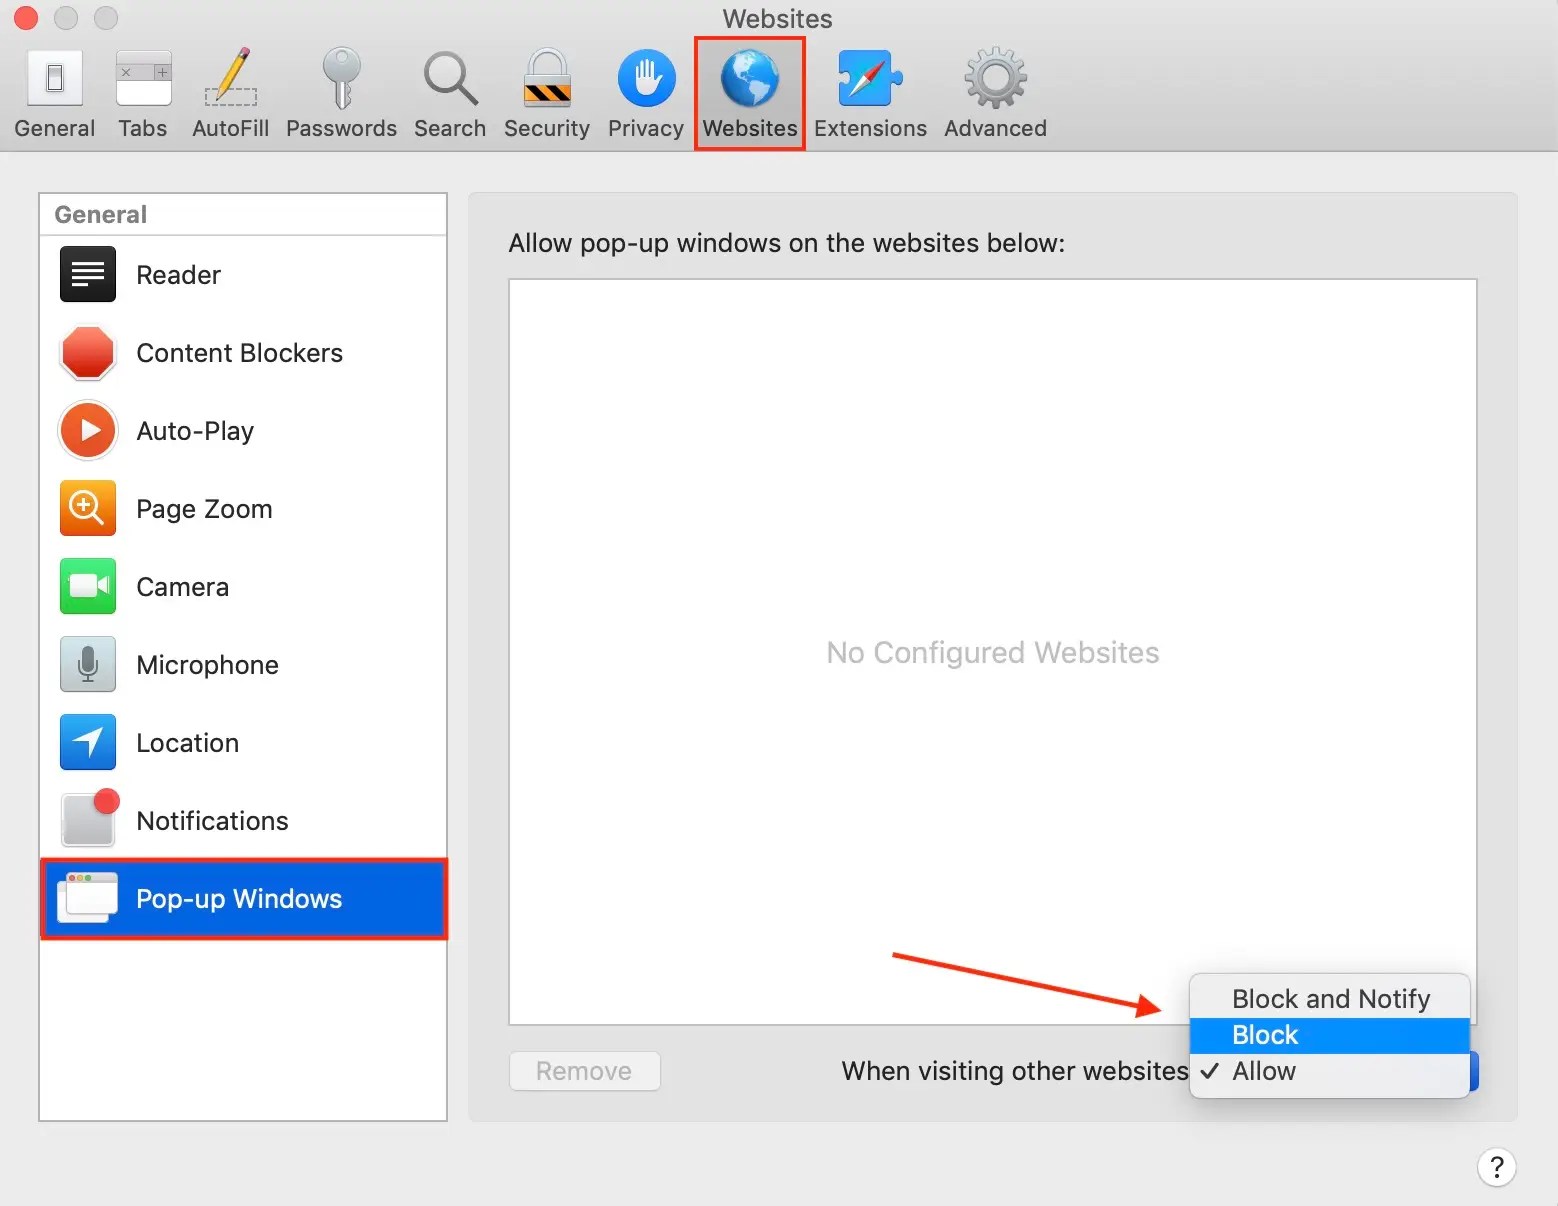The image size is (1558, 1206).
Task: Click the Privacy toolbar label
Action: 646,128
